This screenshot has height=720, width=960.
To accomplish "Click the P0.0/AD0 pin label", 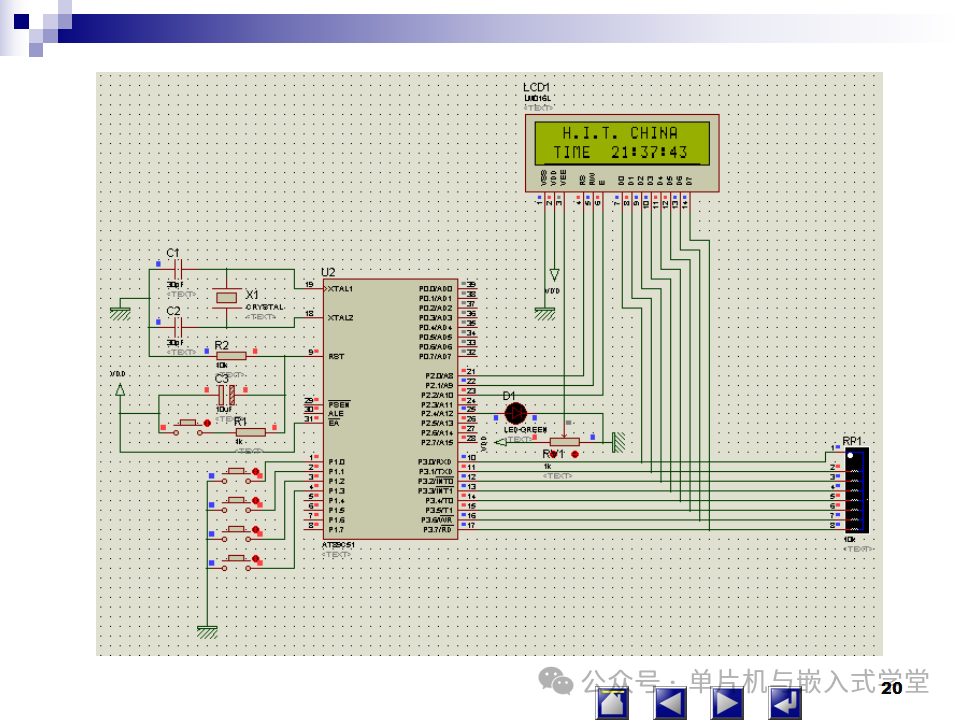I will [435, 288].
